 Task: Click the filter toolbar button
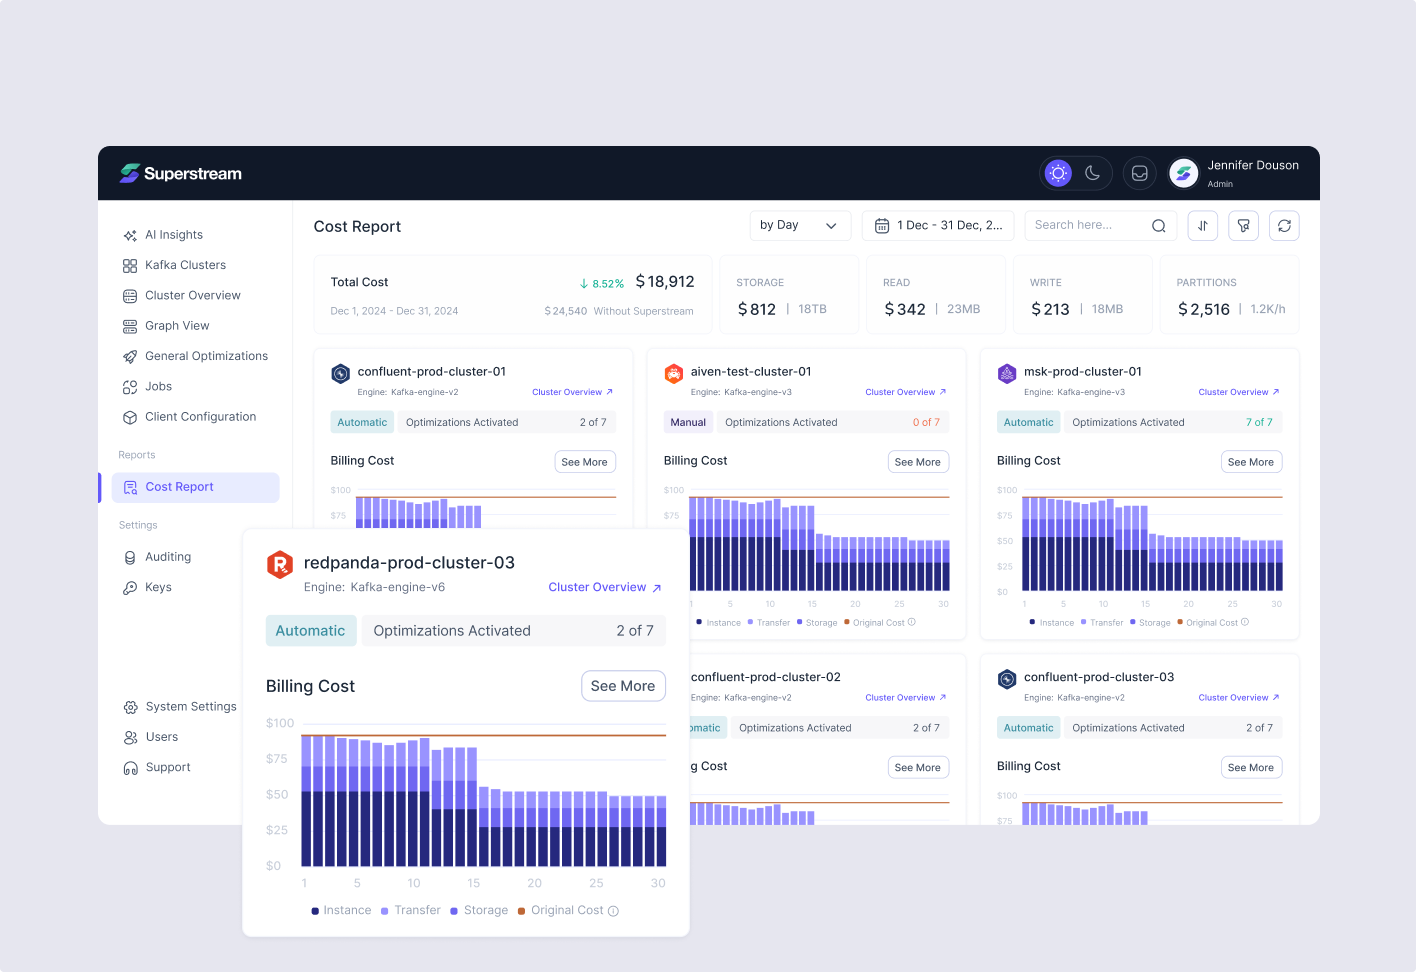click(1244, 226)
